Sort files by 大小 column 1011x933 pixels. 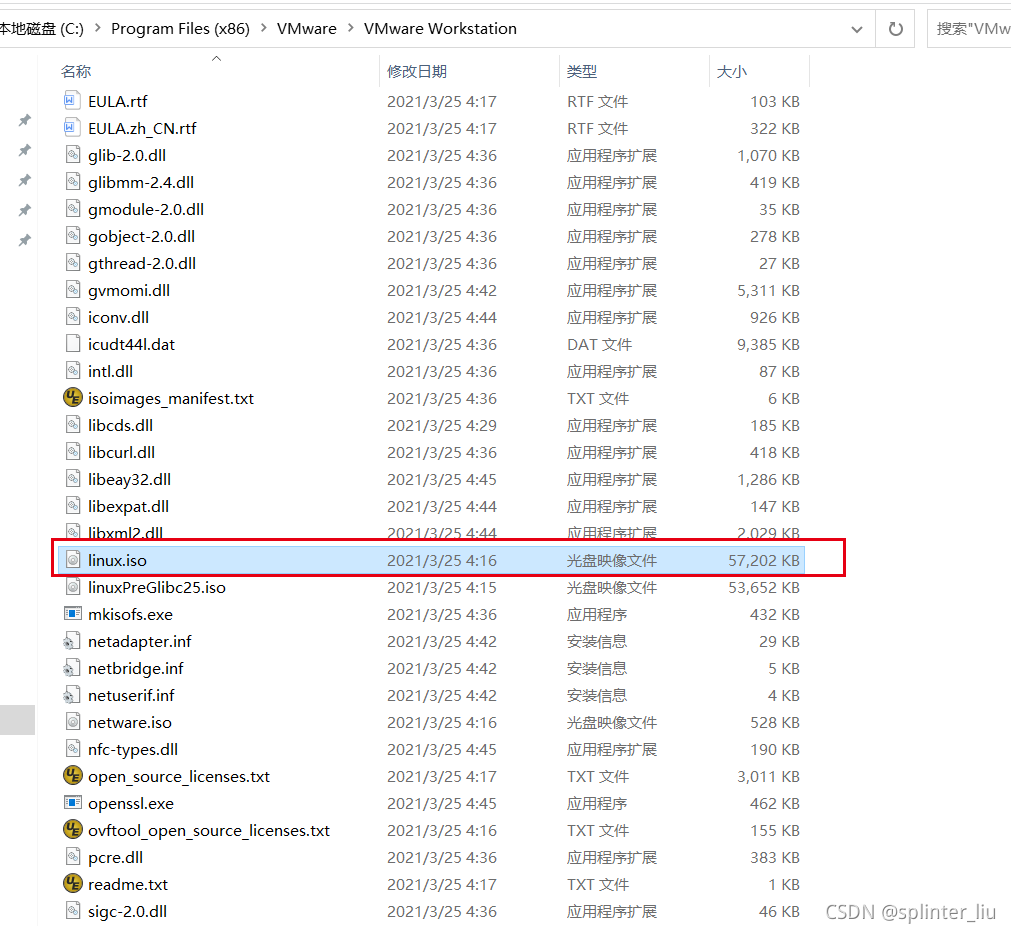click(x=732, y=72)
